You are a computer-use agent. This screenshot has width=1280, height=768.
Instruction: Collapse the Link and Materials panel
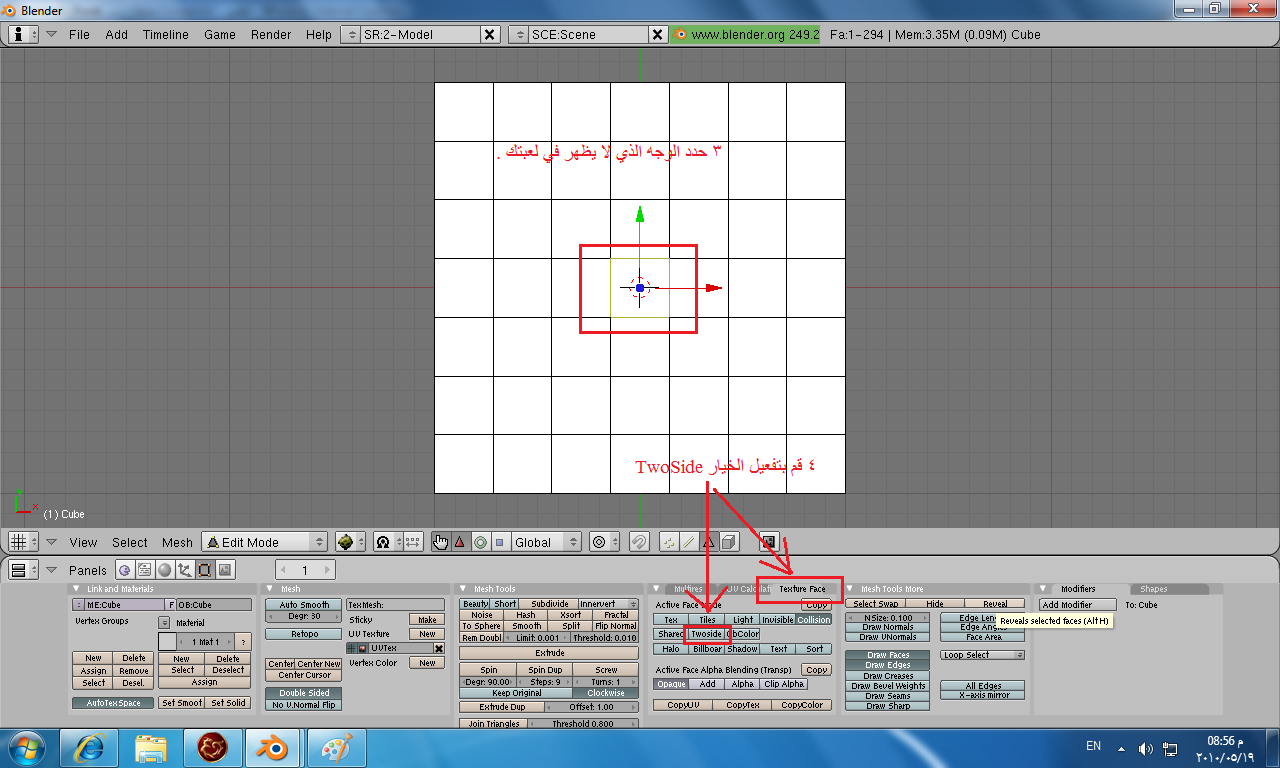[x=78, y=589]
